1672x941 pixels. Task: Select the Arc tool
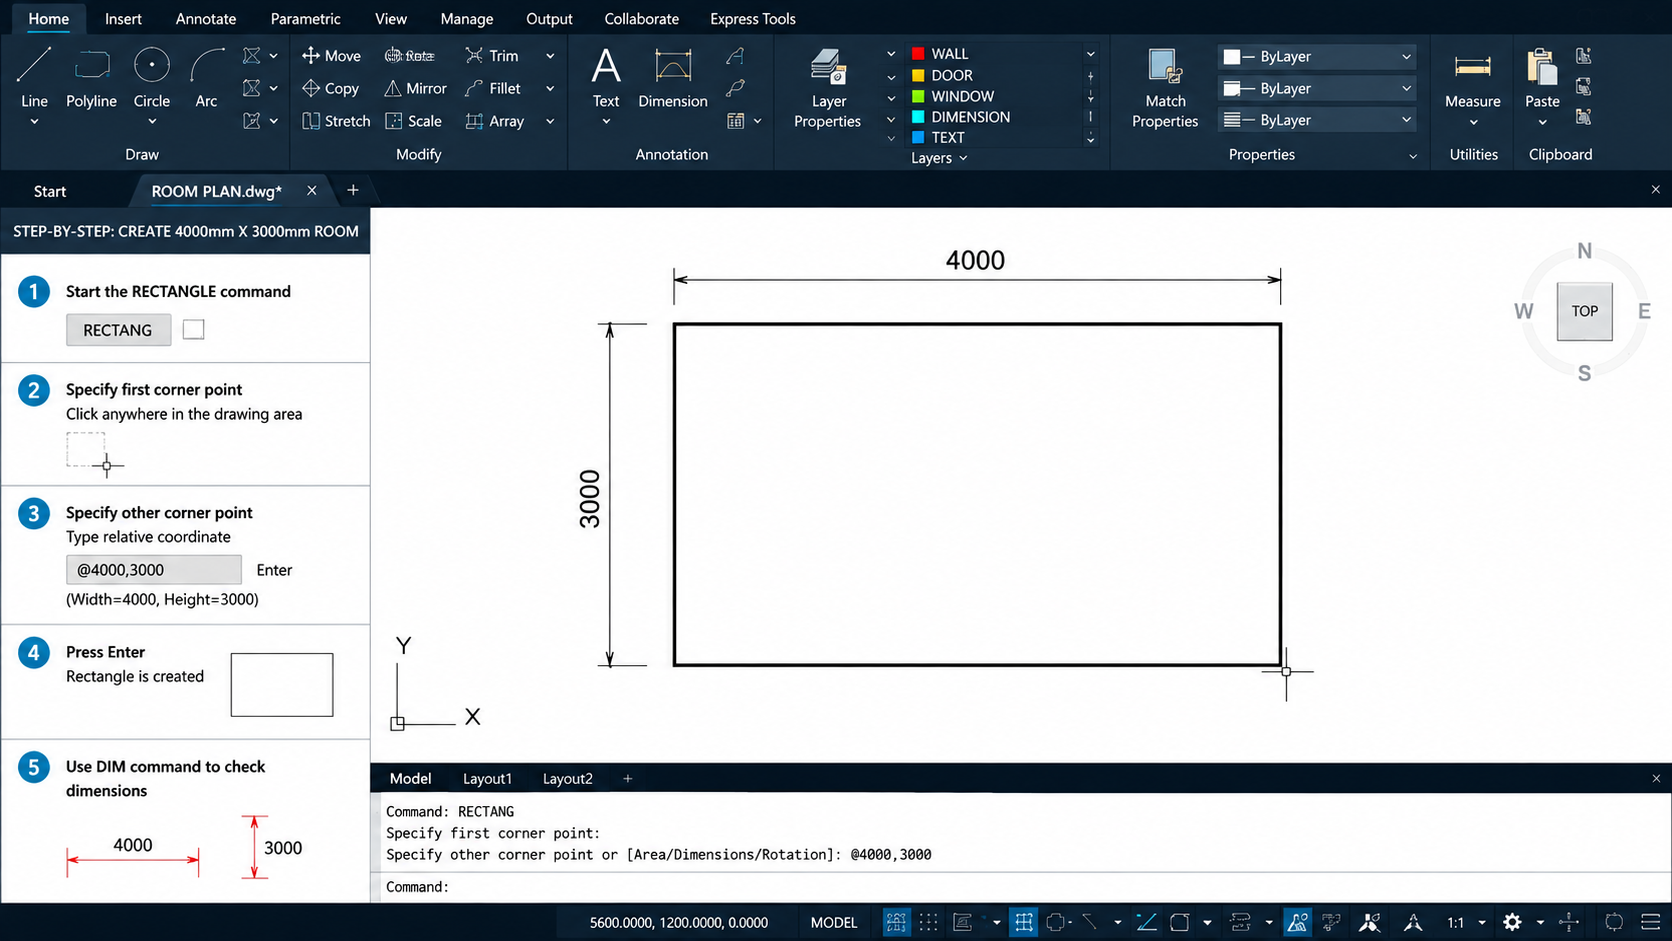206,77
